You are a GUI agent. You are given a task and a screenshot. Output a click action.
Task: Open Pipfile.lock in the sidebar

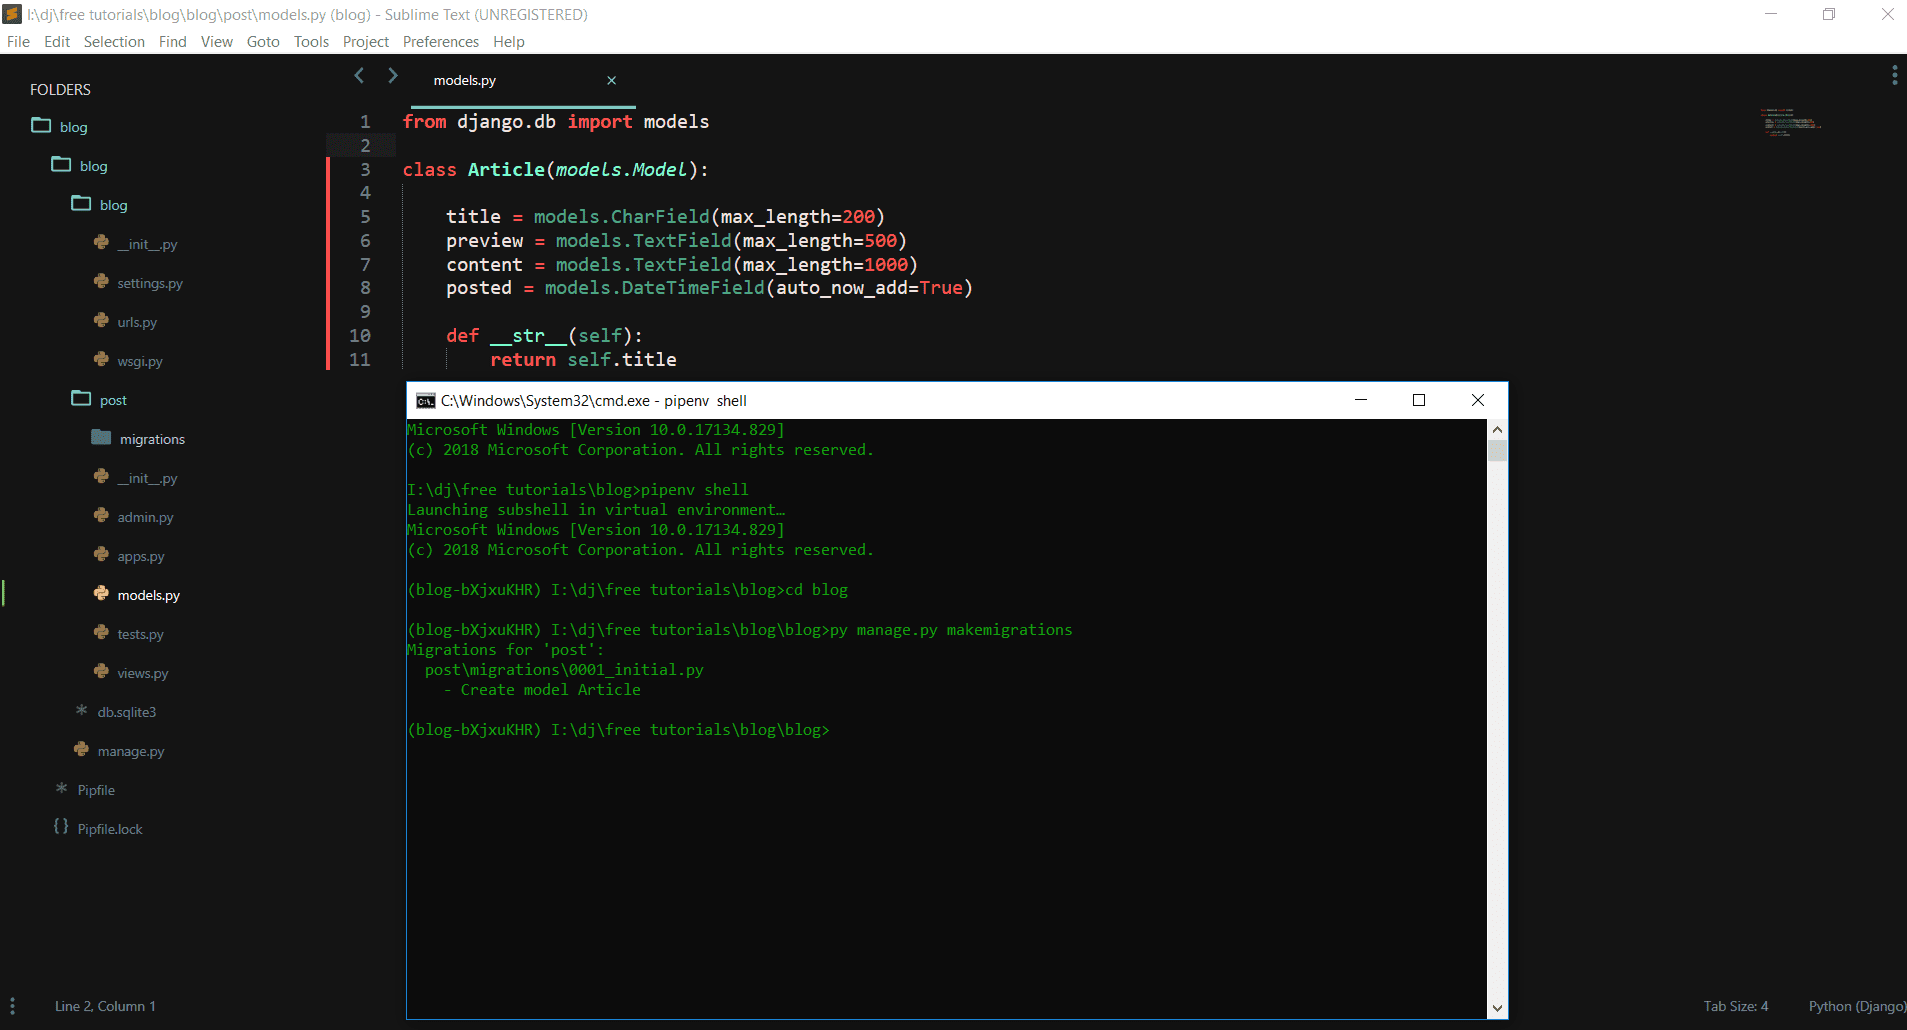click(x=110, y=829)
